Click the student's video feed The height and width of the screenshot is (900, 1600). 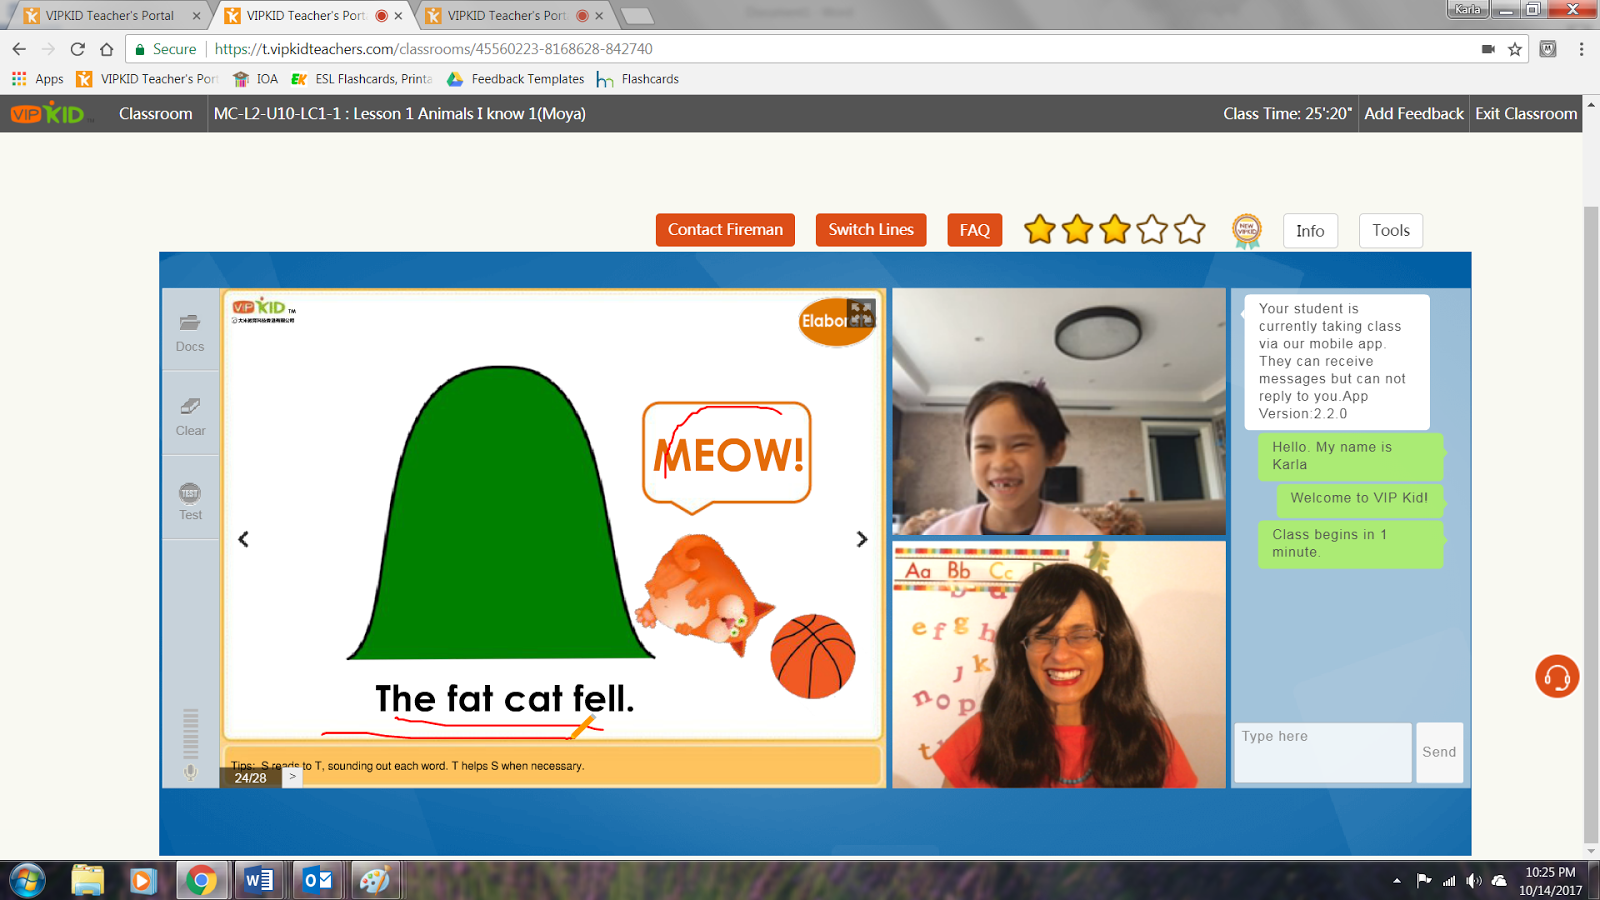point(1058,412)
